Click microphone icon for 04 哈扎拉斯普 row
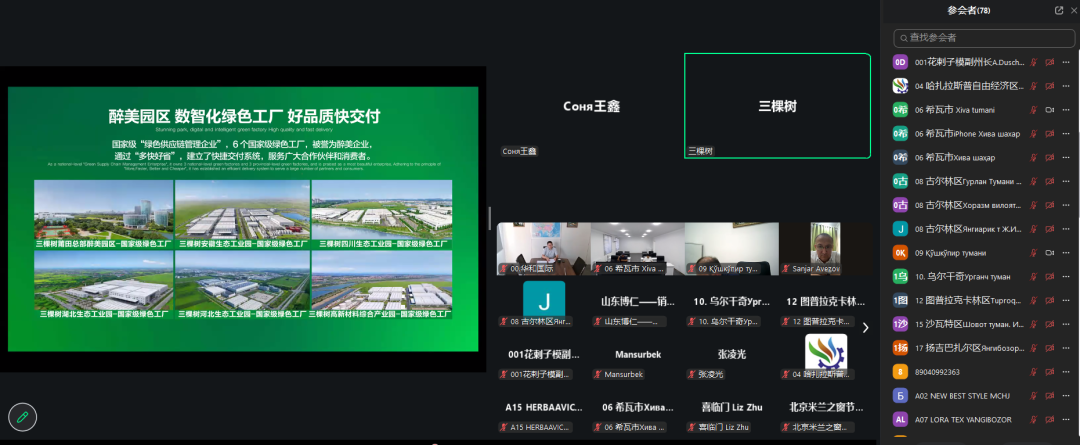Image resolution: width=1080 pixels, height=445 pixels. coord(1032,86)
